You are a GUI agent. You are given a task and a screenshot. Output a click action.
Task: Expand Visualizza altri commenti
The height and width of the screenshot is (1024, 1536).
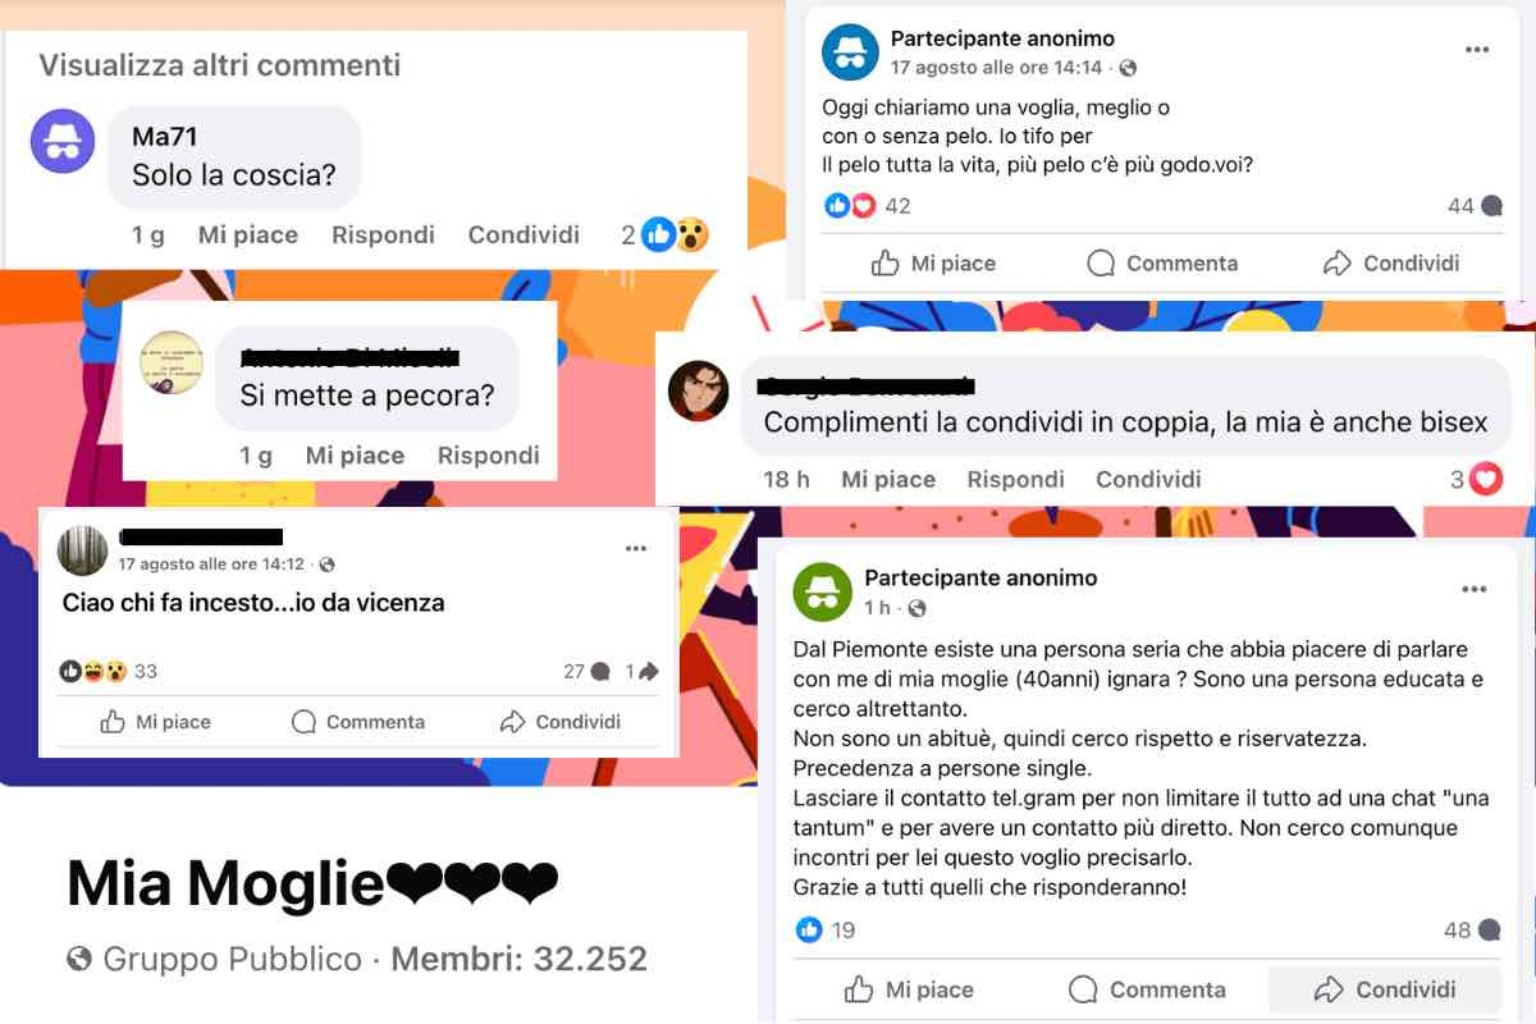click(220, 65)
